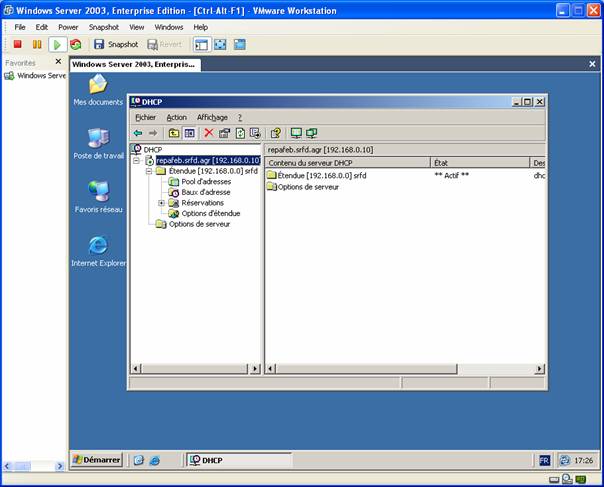Open the VMware Help menu
The width and height of the screenshot is (604, 487).
tap(200, 27)
